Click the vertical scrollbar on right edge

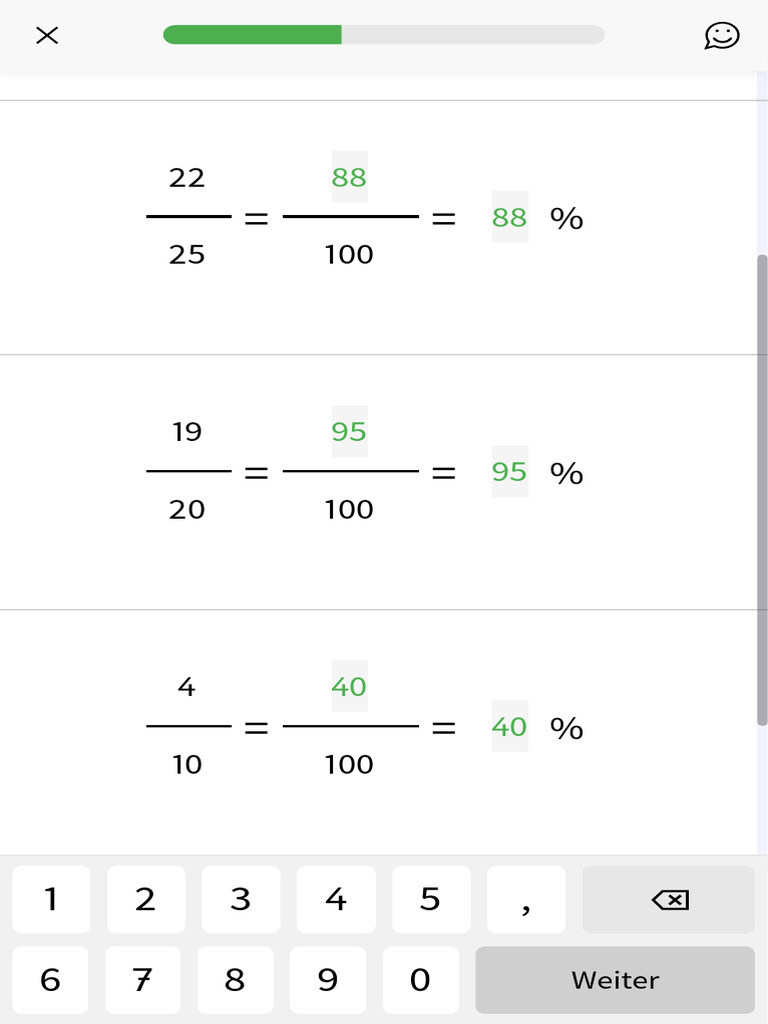[x=761, y=490]
